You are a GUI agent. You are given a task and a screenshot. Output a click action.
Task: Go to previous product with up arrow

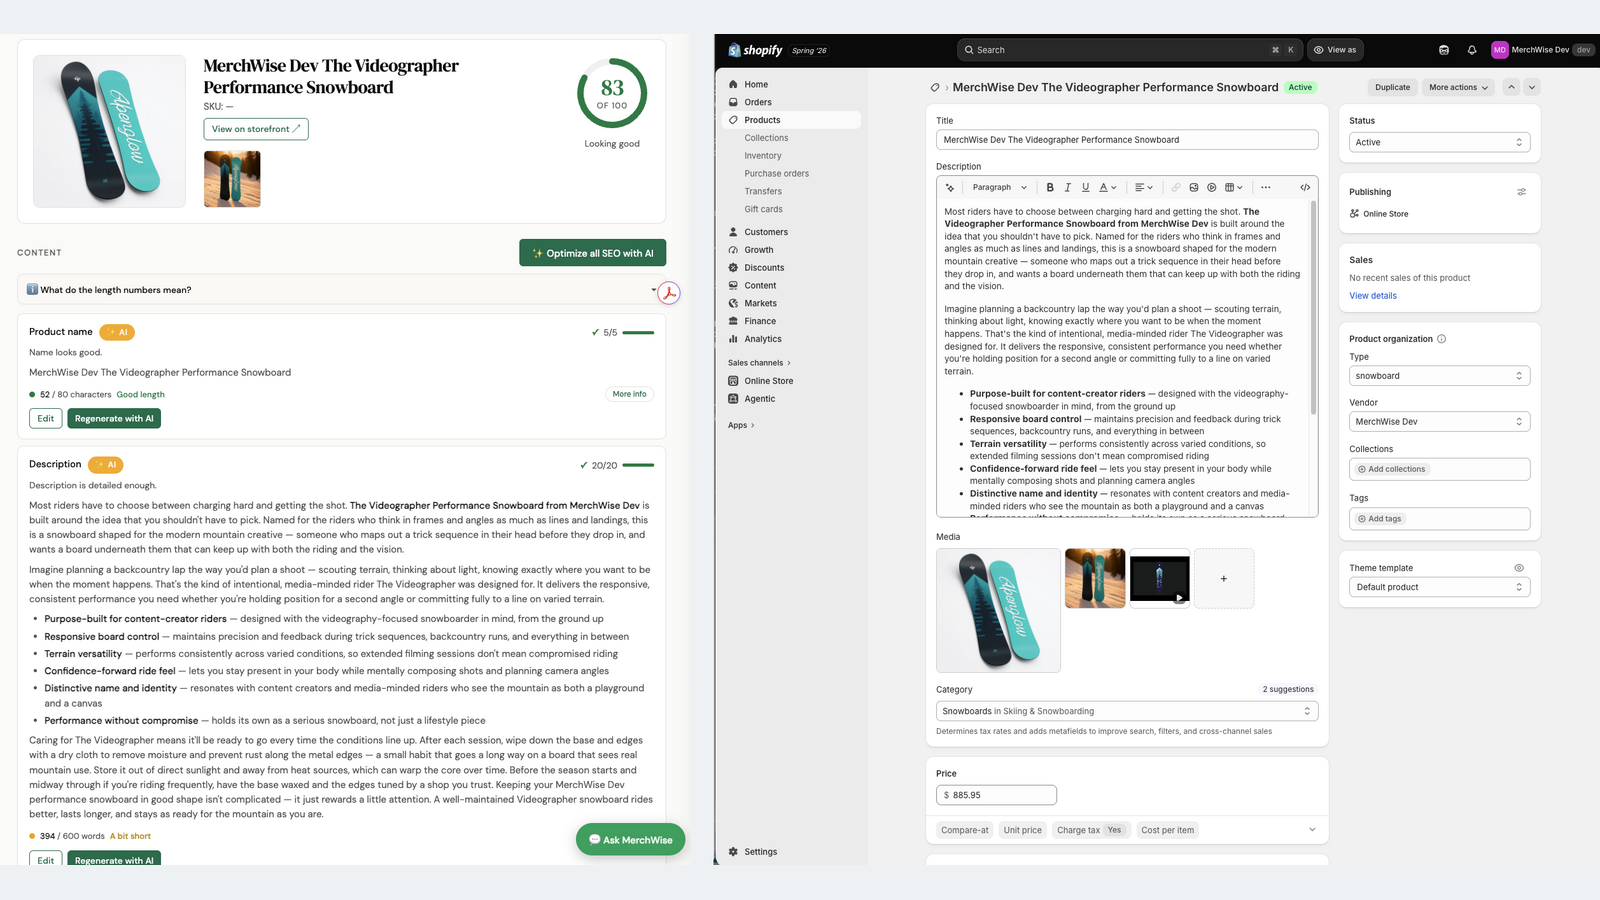[x=1512, y=88]
